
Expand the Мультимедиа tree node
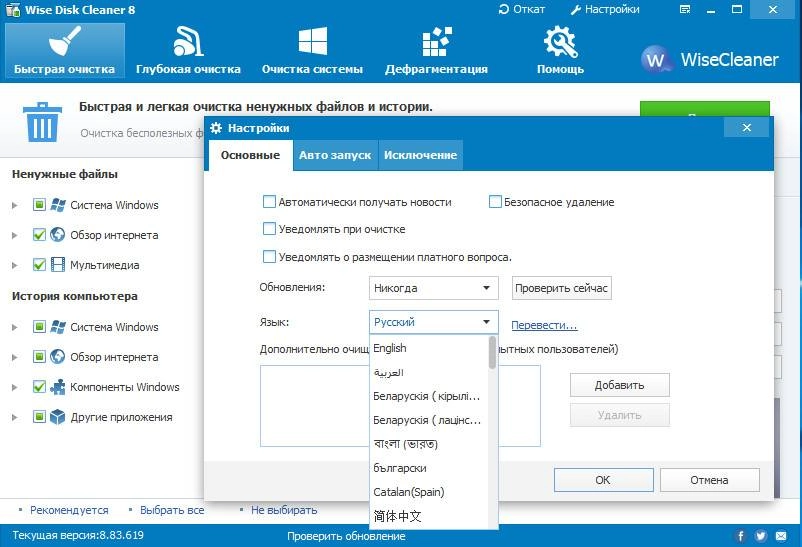pos(15,265)
